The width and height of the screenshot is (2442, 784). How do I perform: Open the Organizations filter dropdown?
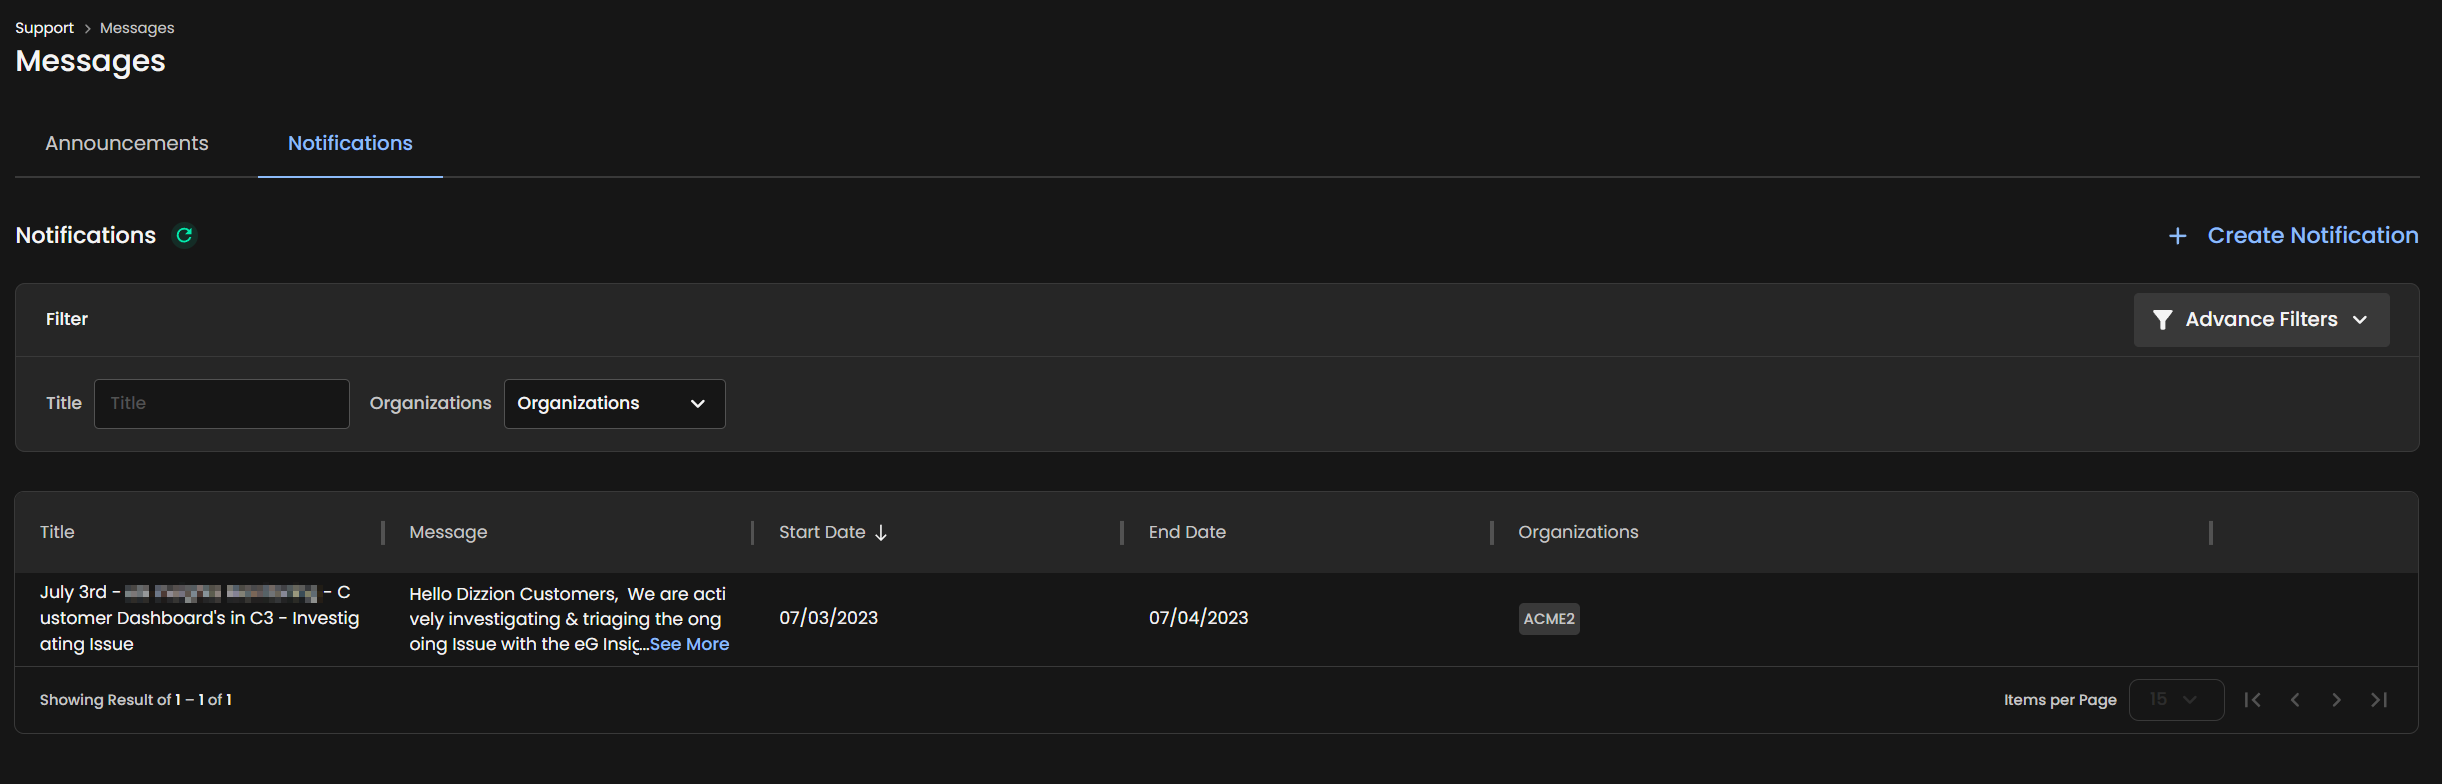tap(614, 404)
